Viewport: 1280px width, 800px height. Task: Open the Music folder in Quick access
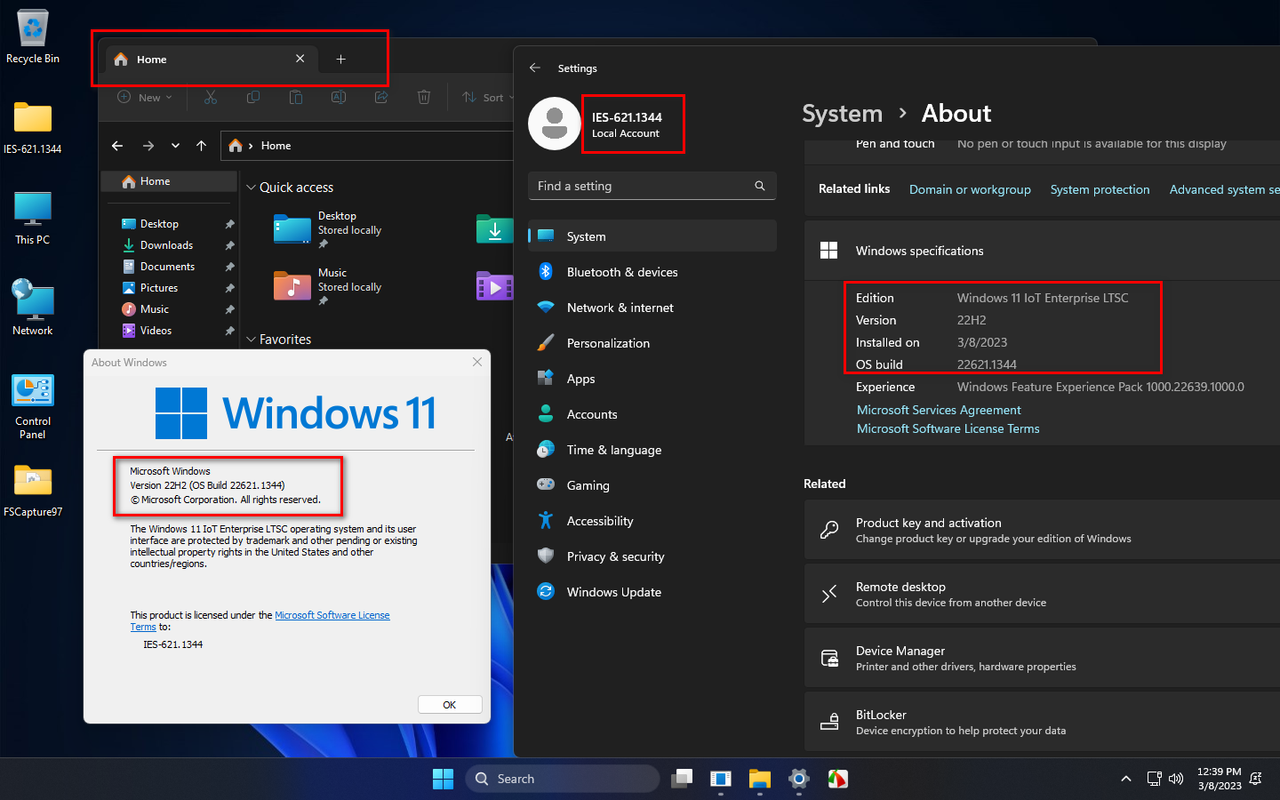[330, 286]
